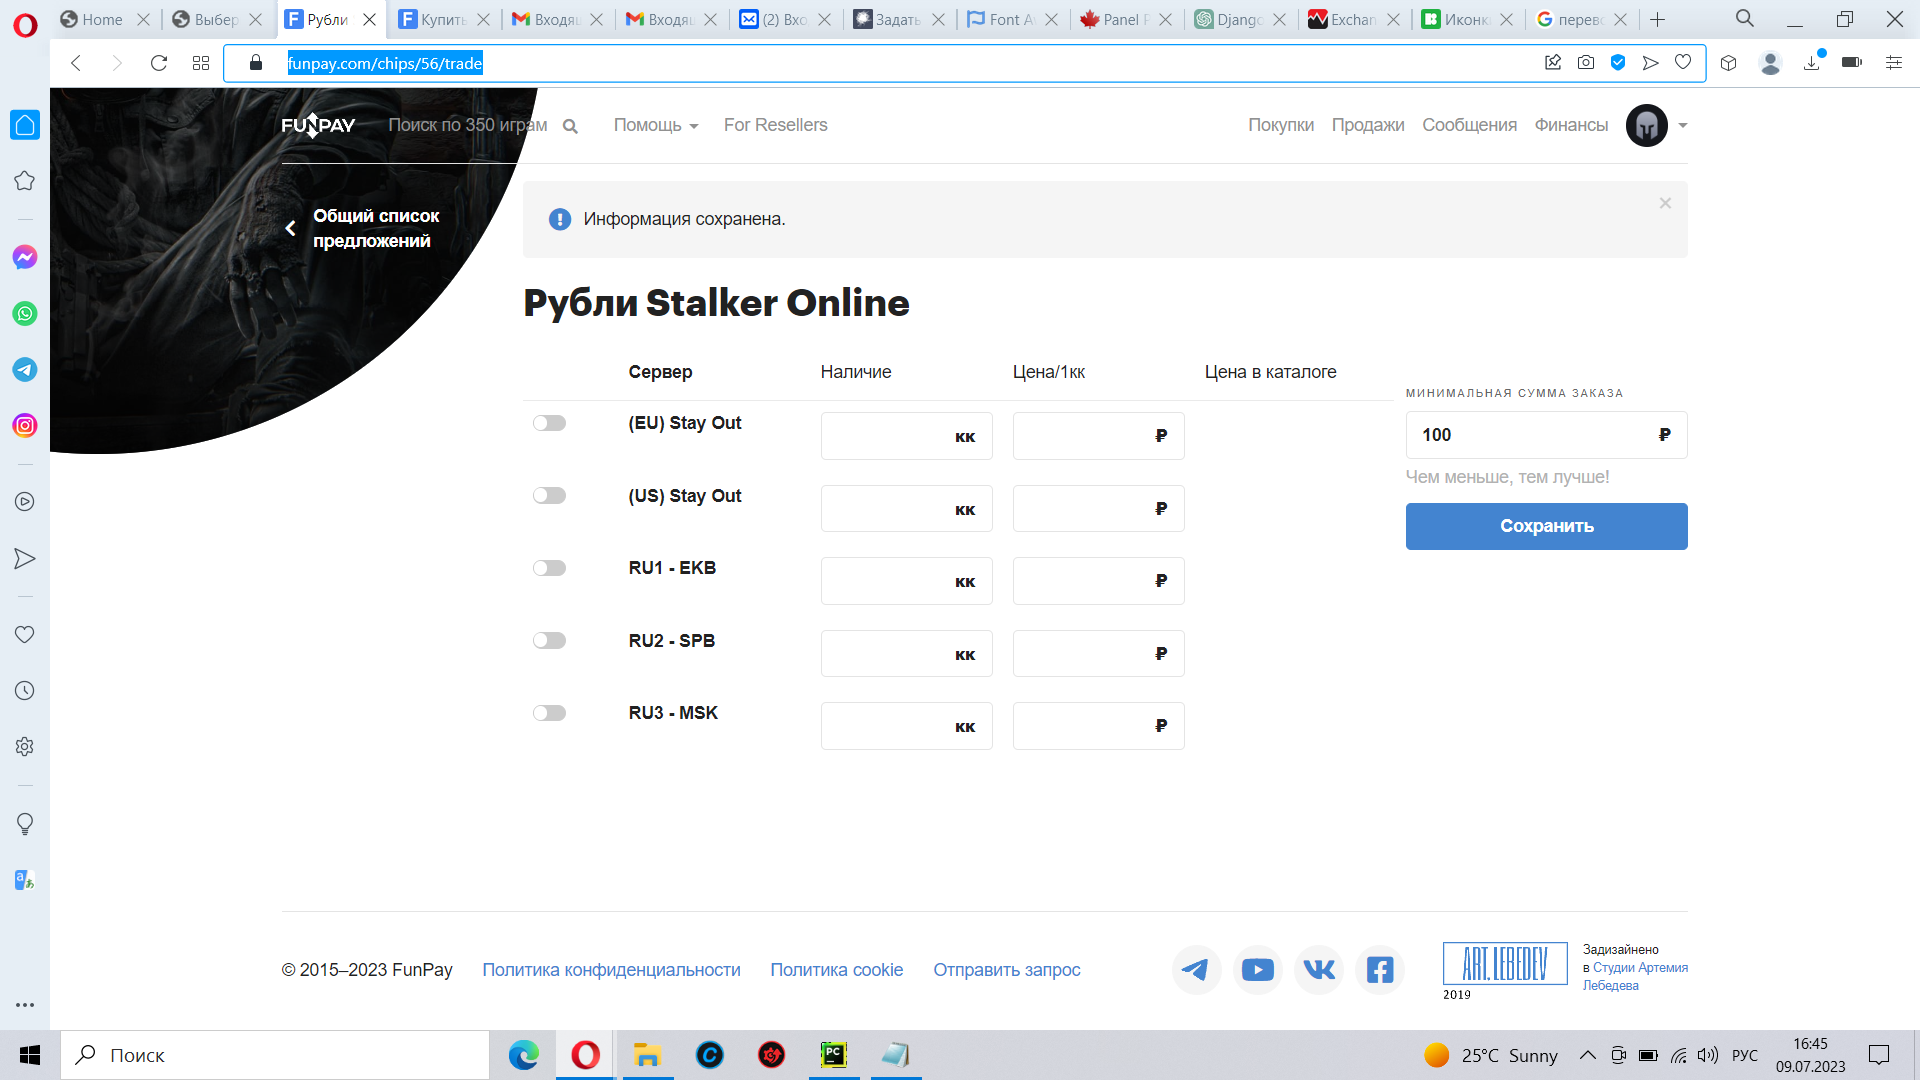
Task: Click the RU3 - MSK Наличие field
Action: [906, 726]
